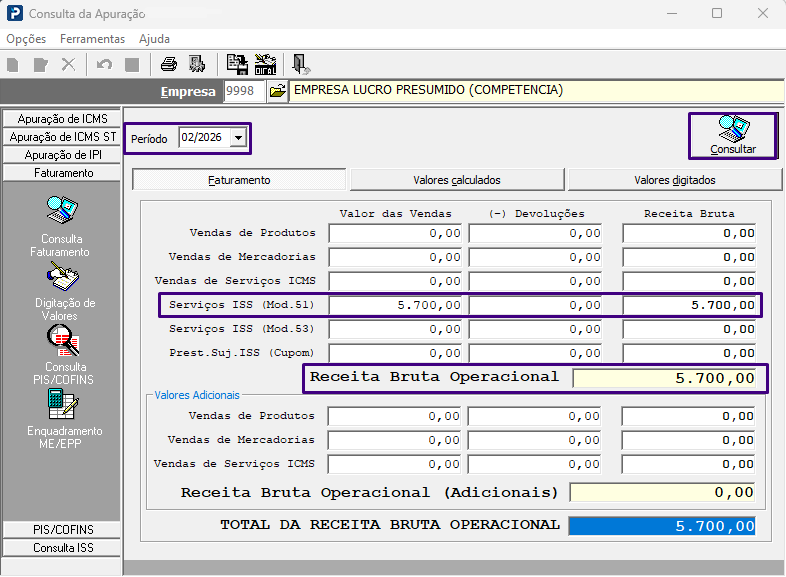786x577 pixels.
Task: Click the undo arrow toolbar icon
Action: (104, 65)
